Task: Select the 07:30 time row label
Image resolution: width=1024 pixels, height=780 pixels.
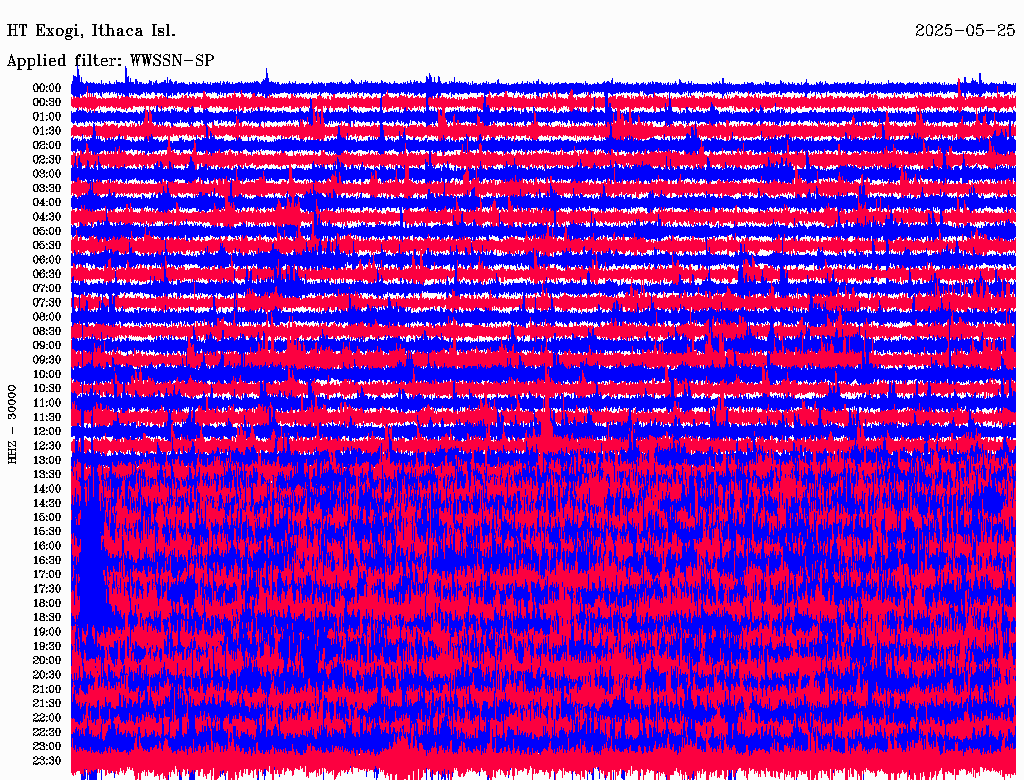Action: pyautogui.click(x=47, y=303)
